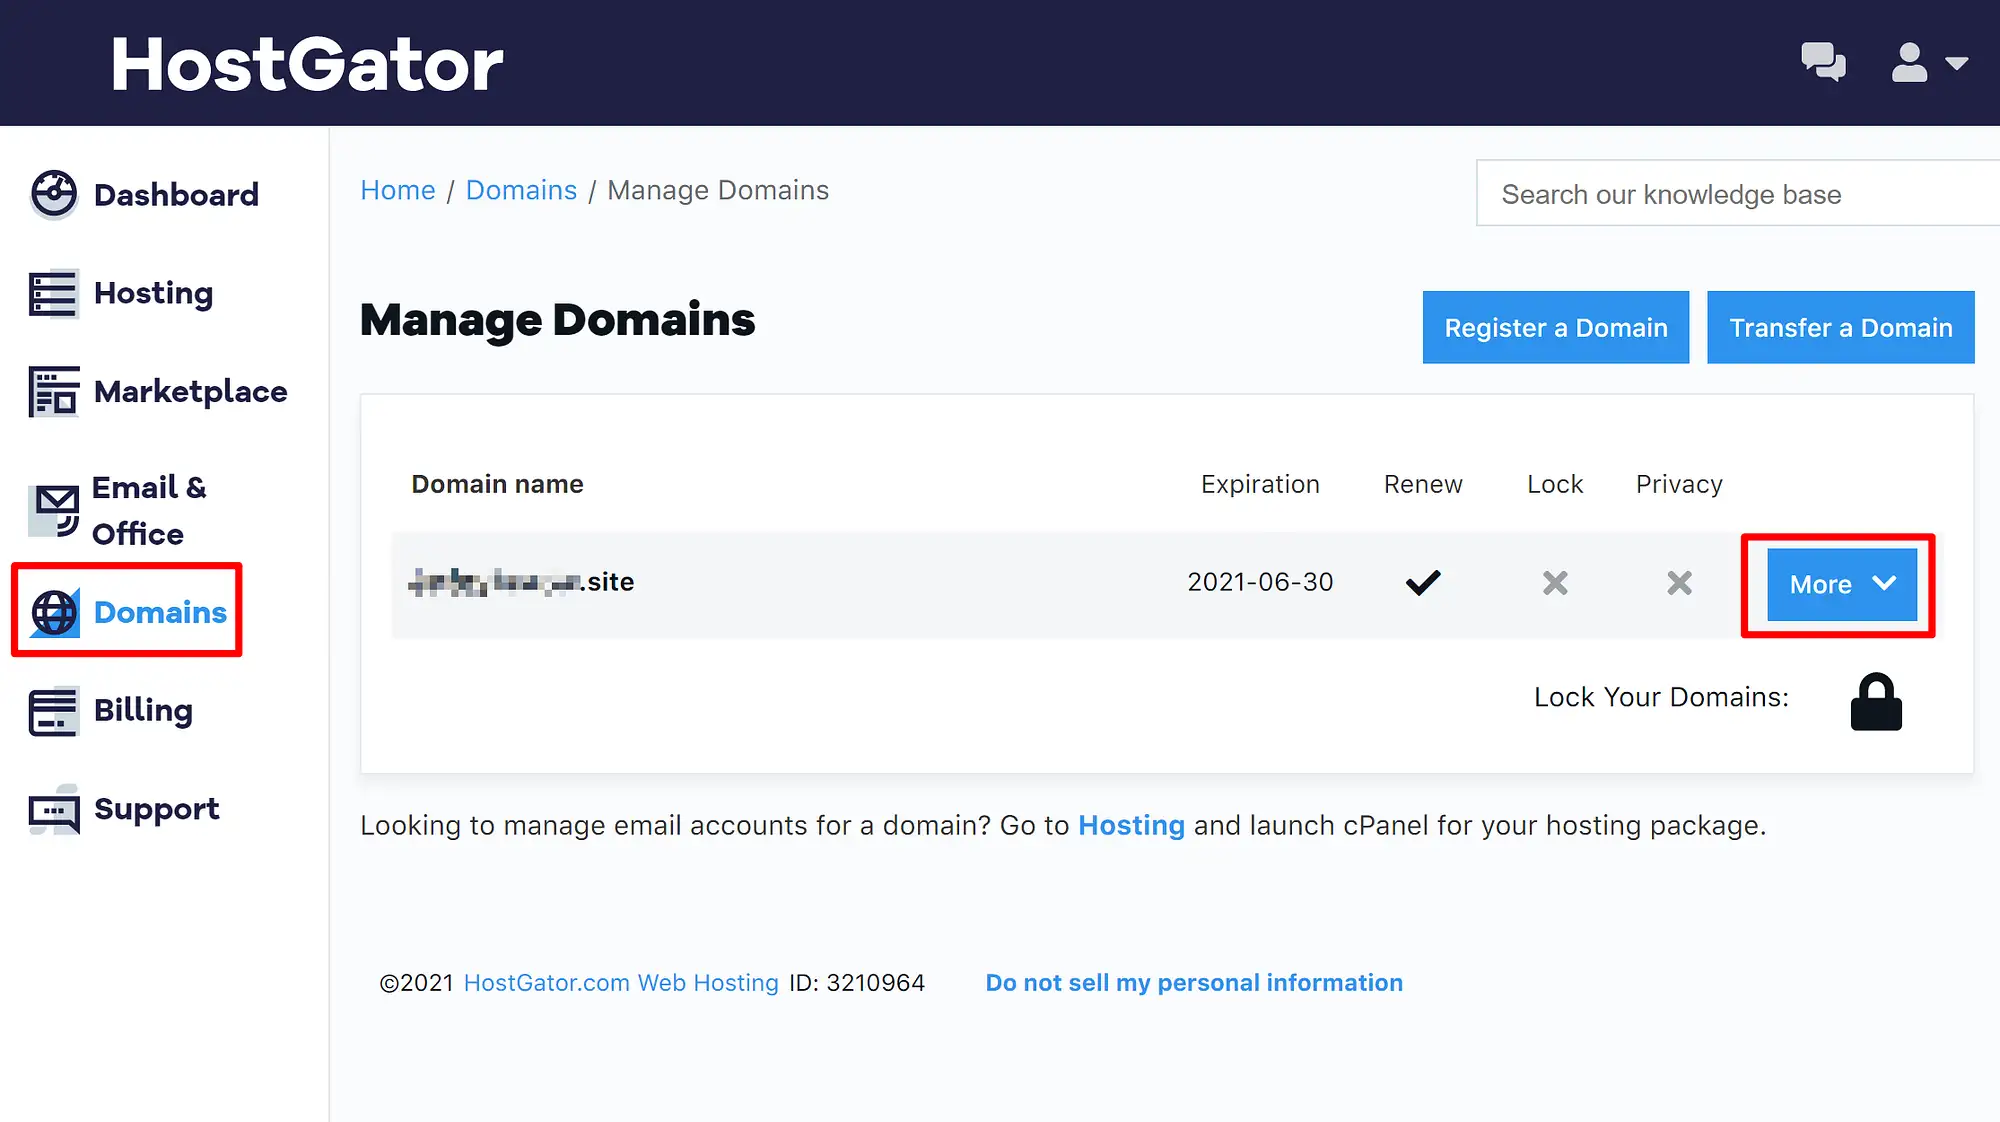Select the Home breadcrumb menu item
The image size is (2000, 1122).
397,190
